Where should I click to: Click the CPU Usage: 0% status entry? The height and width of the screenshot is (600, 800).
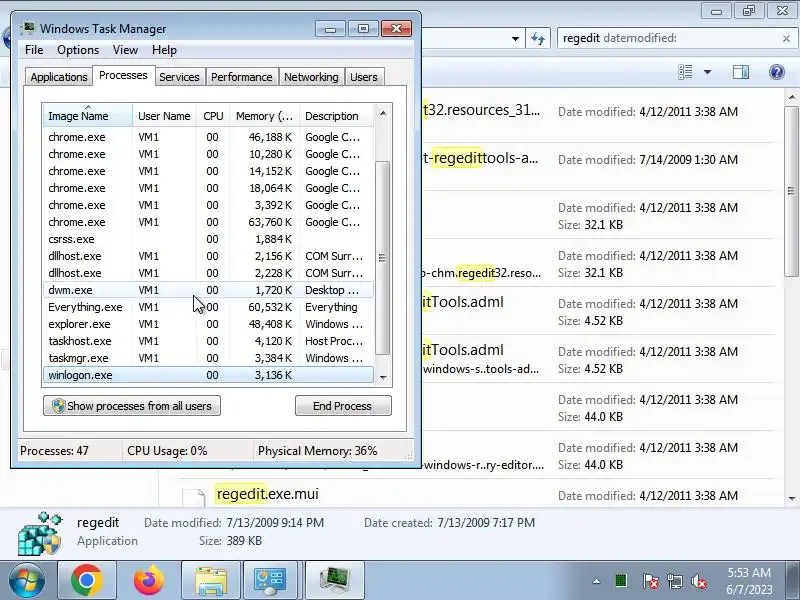coord(167,451)
